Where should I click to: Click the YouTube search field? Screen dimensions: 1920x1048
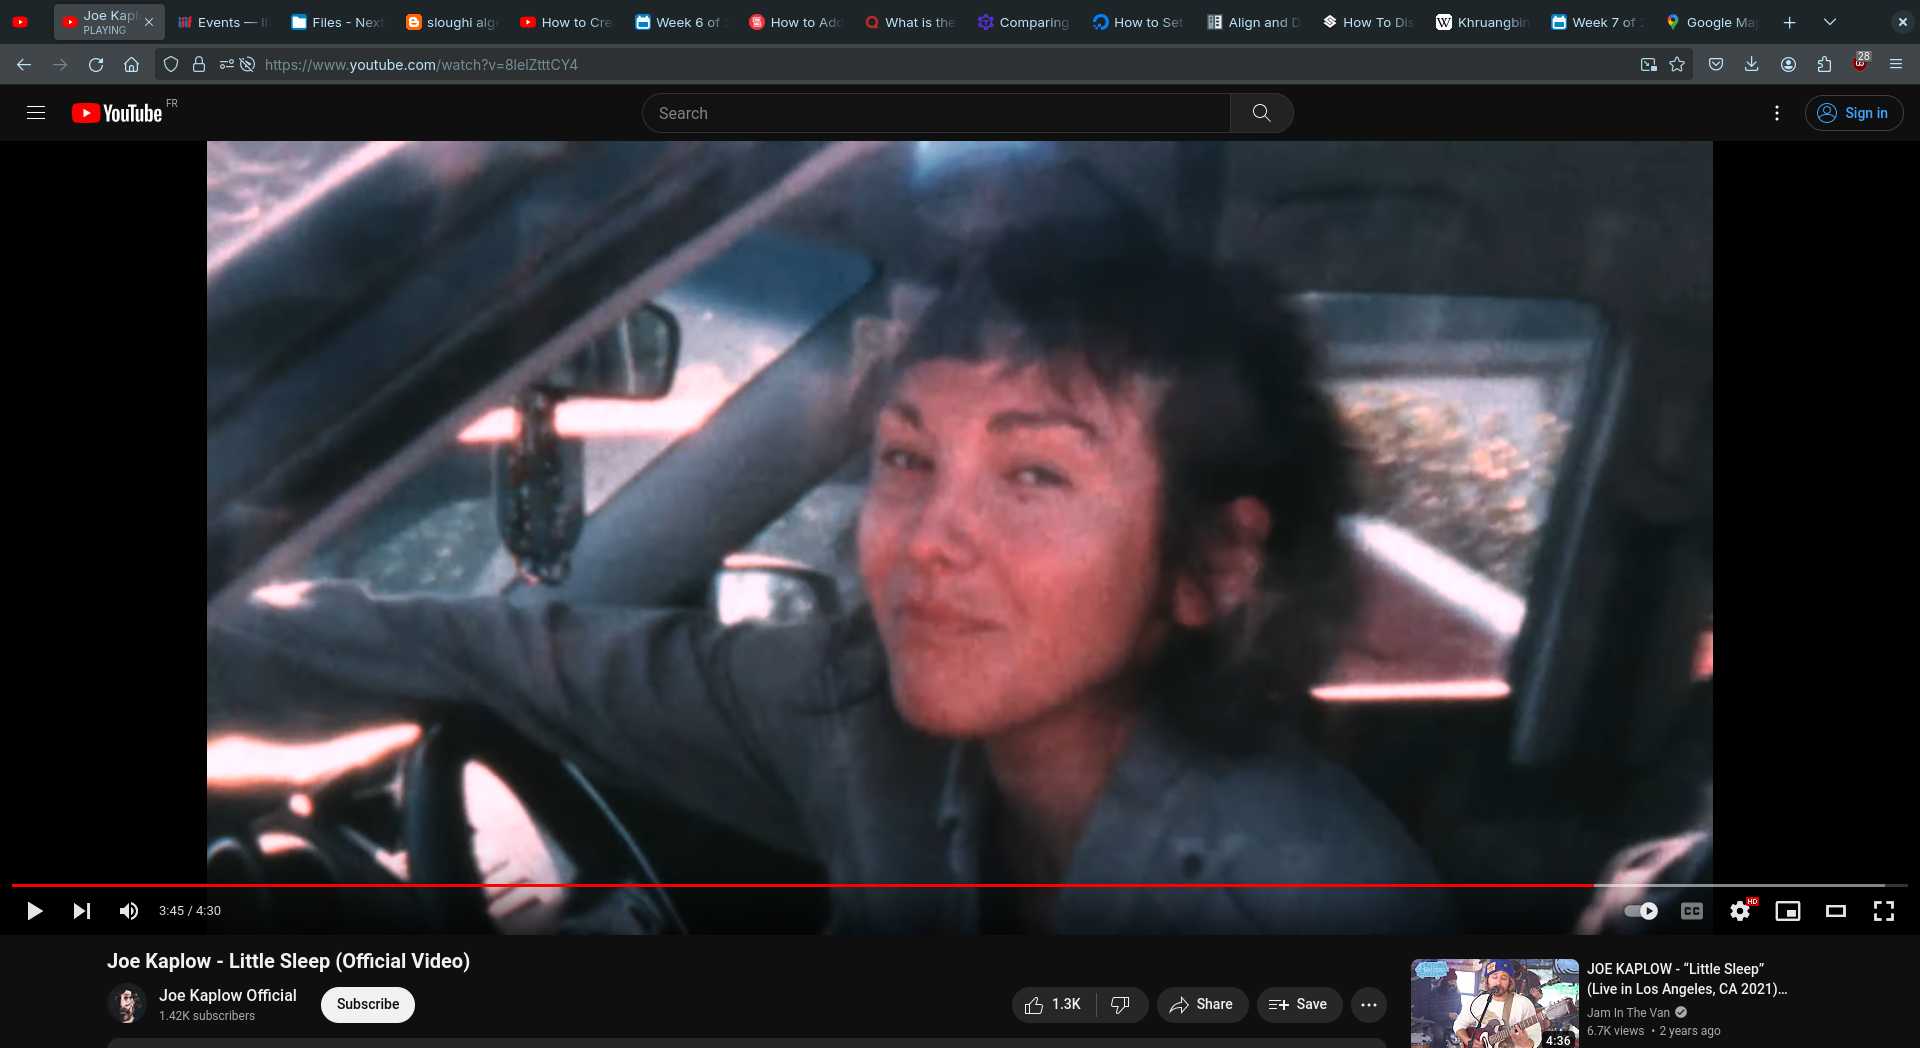coord(936,113)
